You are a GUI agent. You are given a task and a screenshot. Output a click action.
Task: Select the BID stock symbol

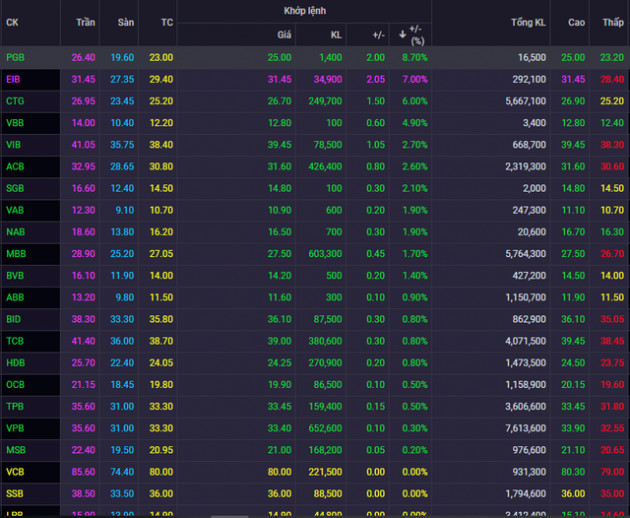point(13,319)
